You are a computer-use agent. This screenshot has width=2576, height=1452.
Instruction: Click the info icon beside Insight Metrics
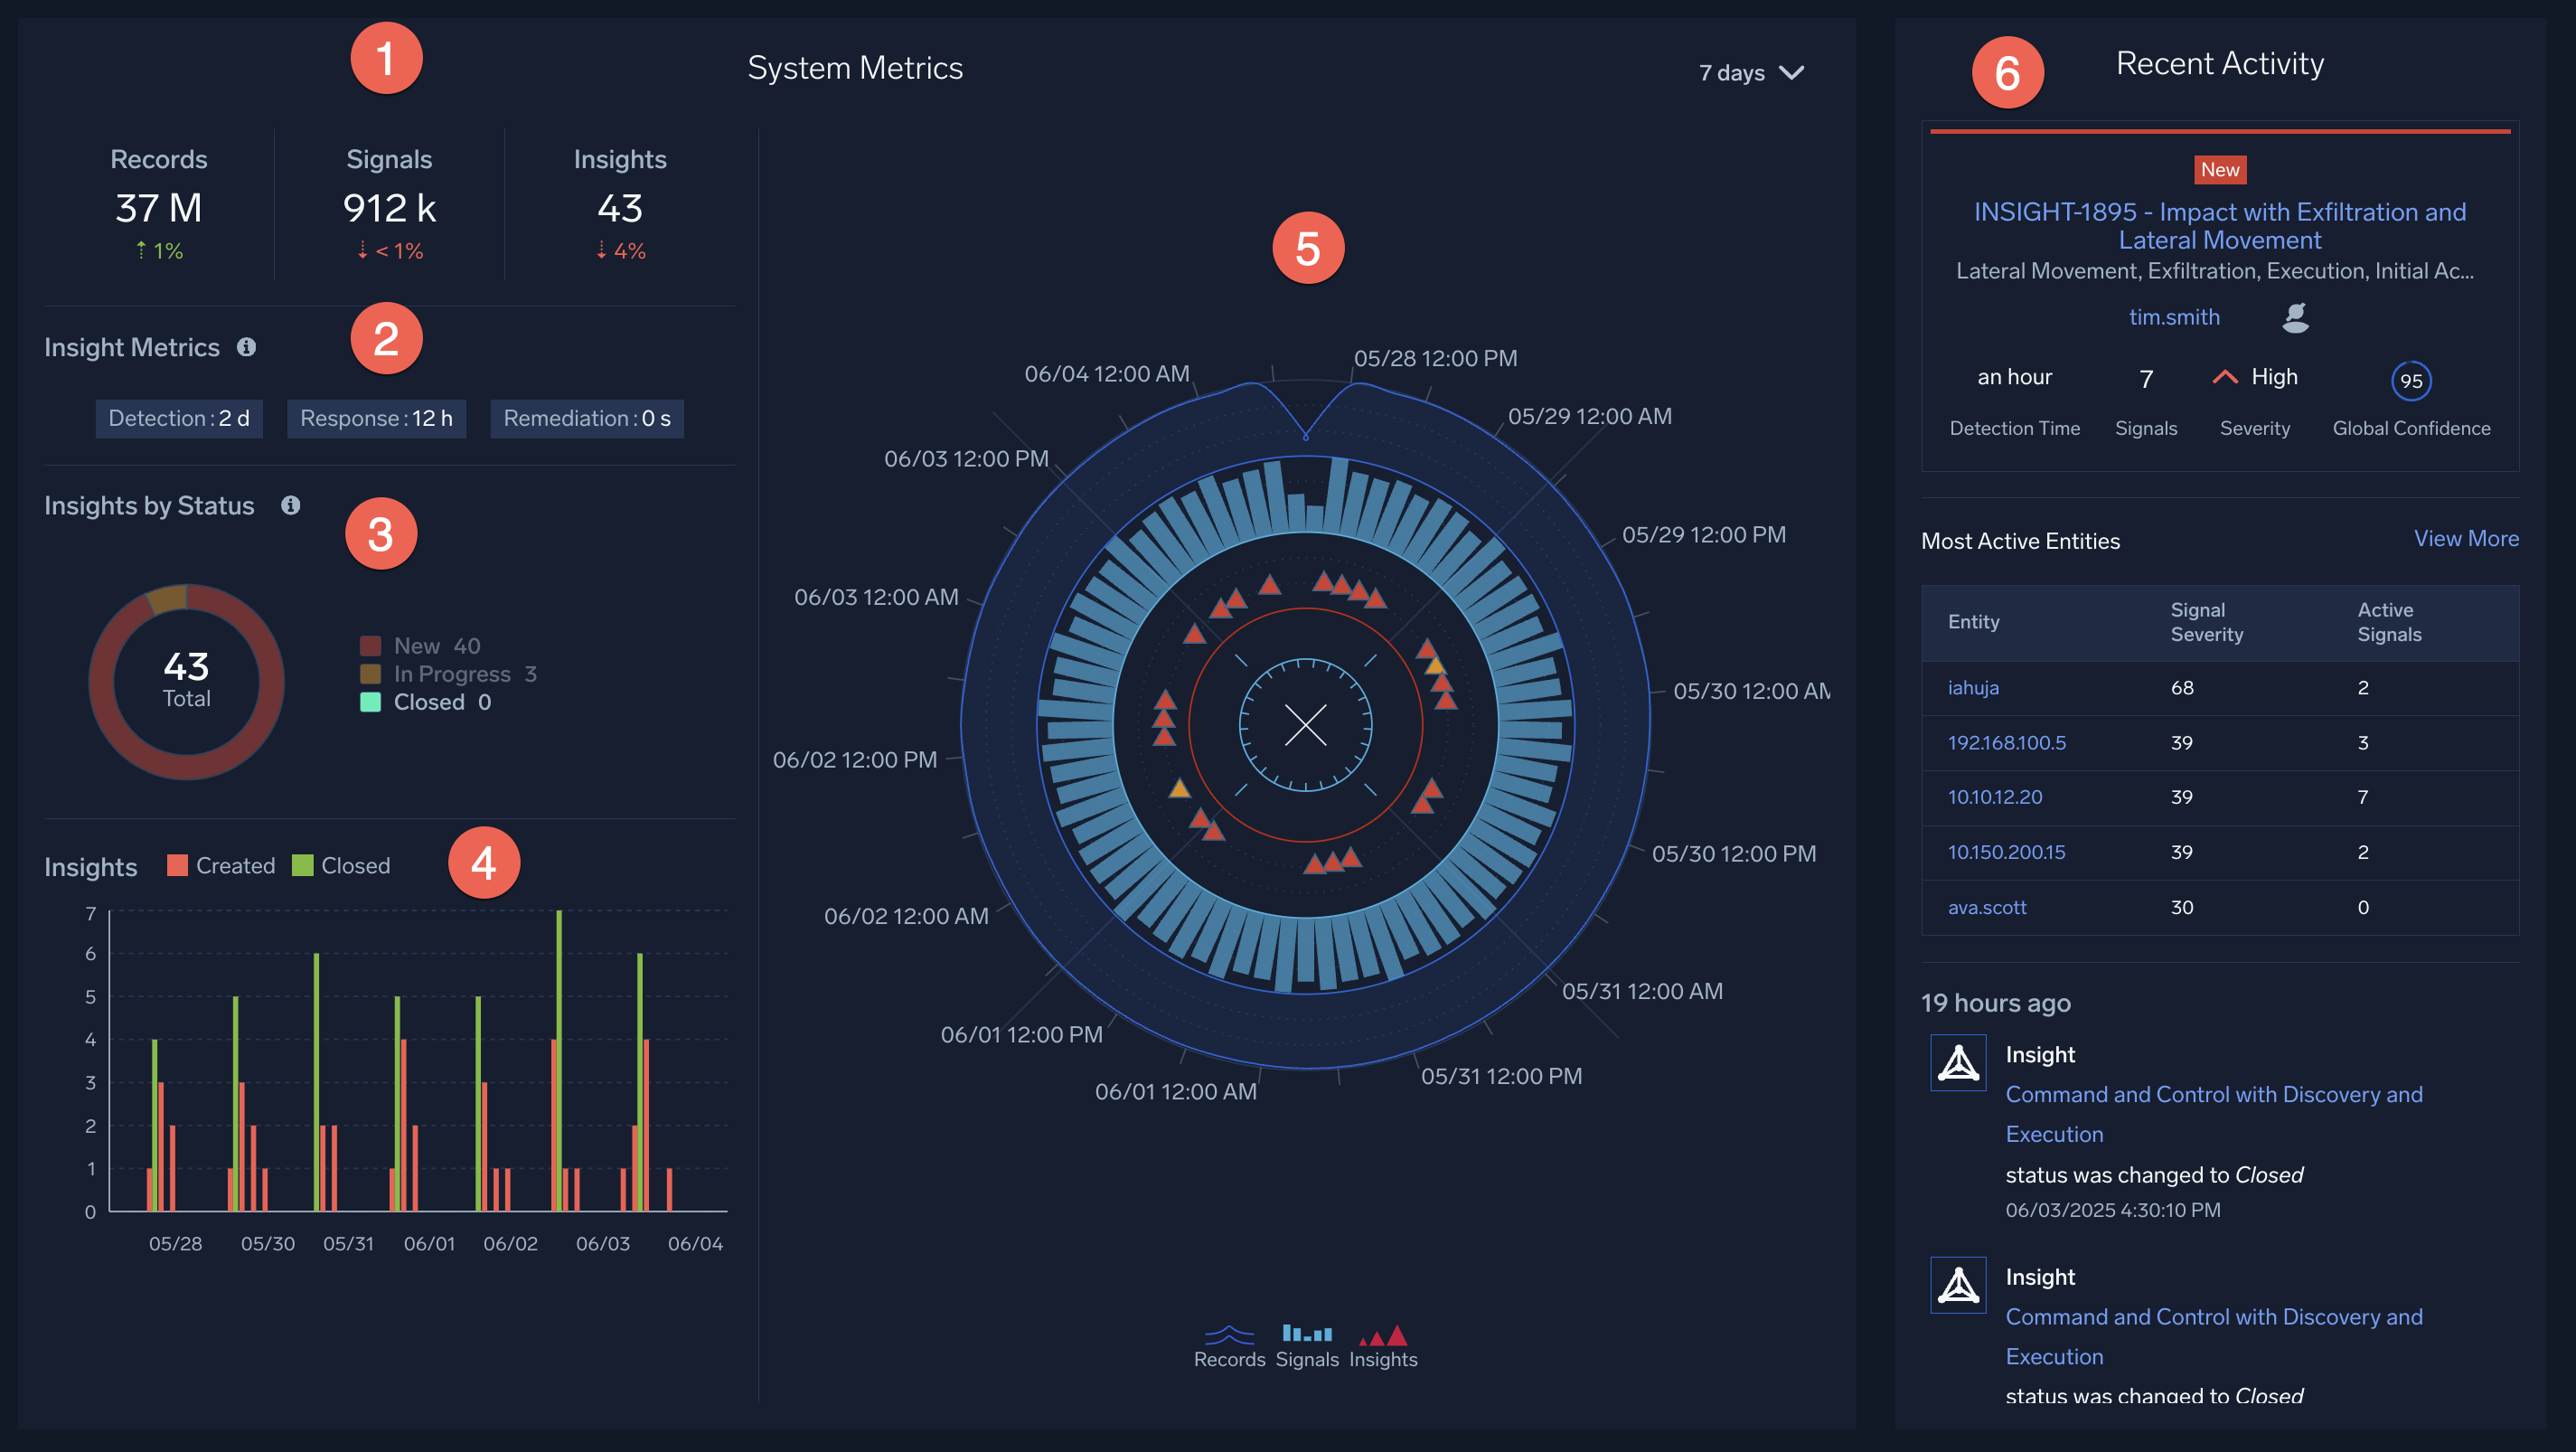click(x=248, y=348)
